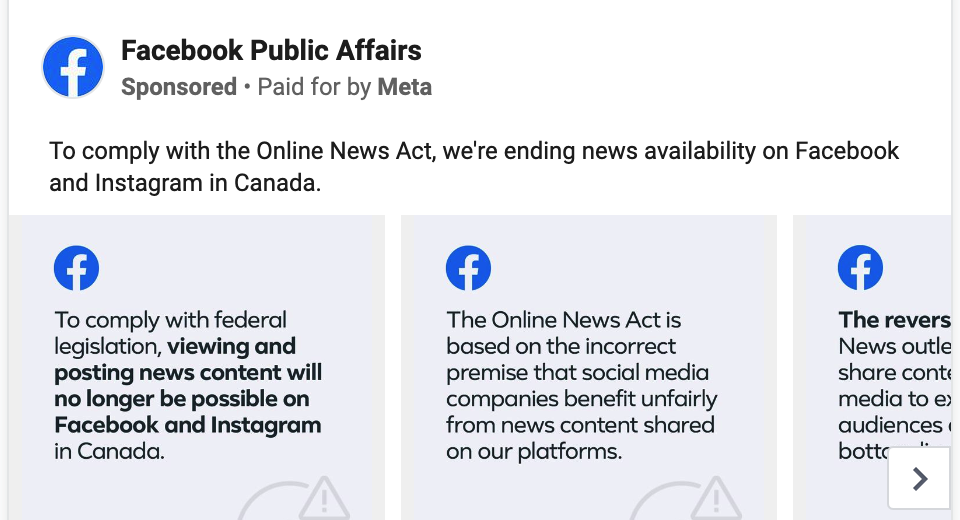Click gray arc graphic on second card
This screenshot has width=960, height=520.
coord(659,501)
